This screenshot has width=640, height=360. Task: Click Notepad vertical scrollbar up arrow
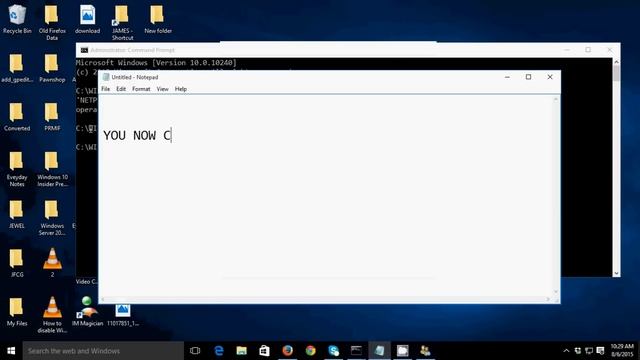click(556, 100)
